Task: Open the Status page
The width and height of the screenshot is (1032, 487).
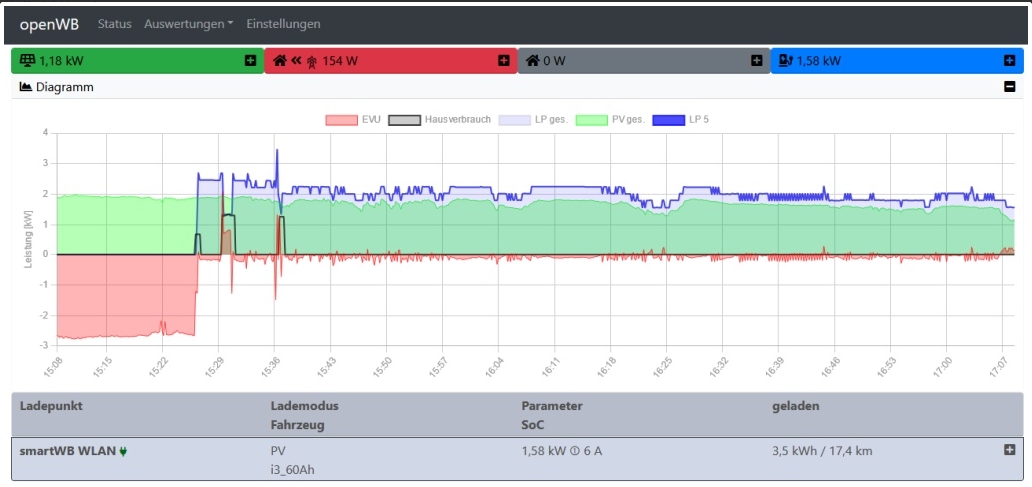Action: pos(114,23)
